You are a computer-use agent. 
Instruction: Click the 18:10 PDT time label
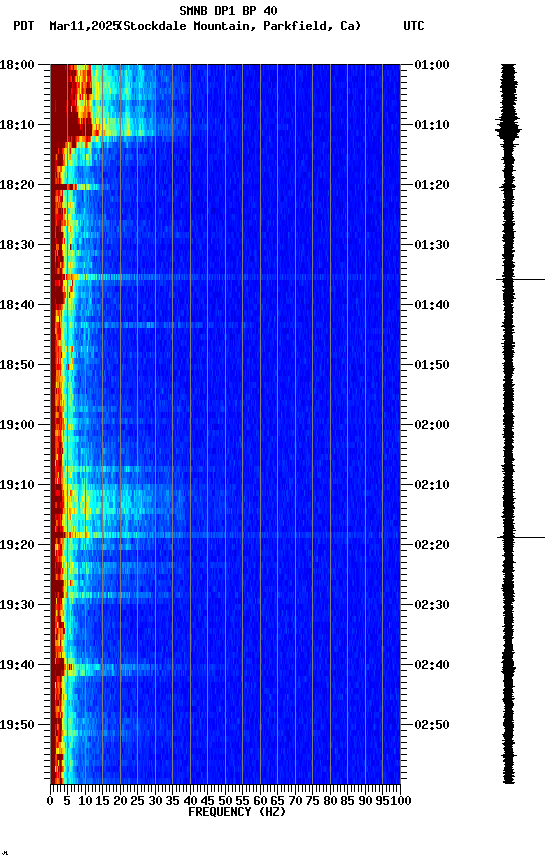pos(17,125)
